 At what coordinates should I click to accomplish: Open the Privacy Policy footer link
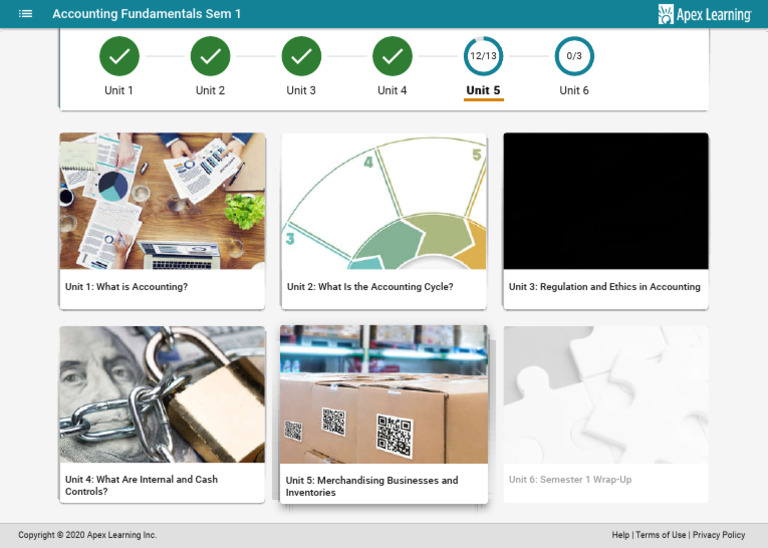pyautogui.click(x=719, y=535)
